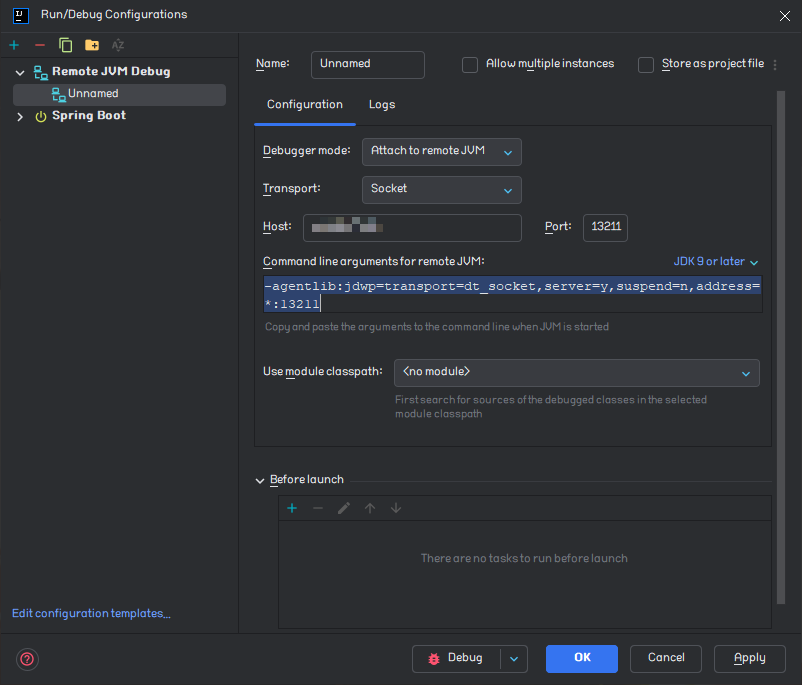Switch to the Logs tab
802x685 pixels.
(382, 104)
